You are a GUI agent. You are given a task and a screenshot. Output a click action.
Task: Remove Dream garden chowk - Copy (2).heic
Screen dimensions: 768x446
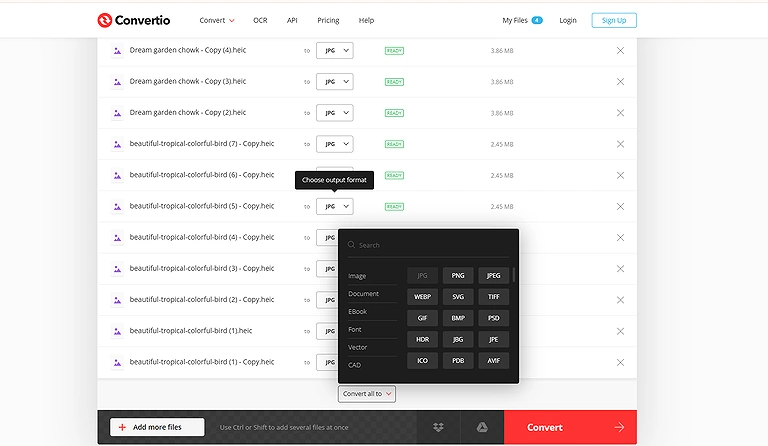tap(620, 113)
